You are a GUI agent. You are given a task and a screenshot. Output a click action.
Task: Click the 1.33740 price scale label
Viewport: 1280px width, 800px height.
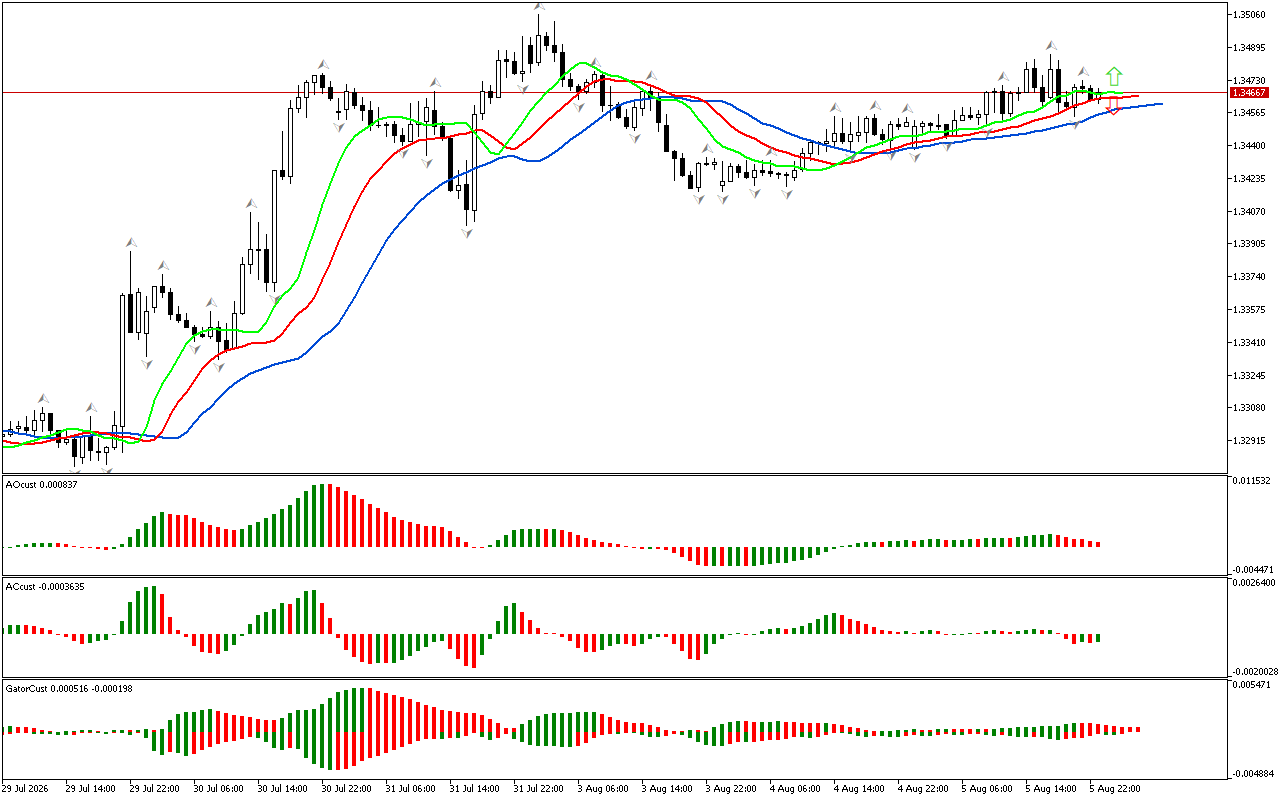click(1251, 277)
